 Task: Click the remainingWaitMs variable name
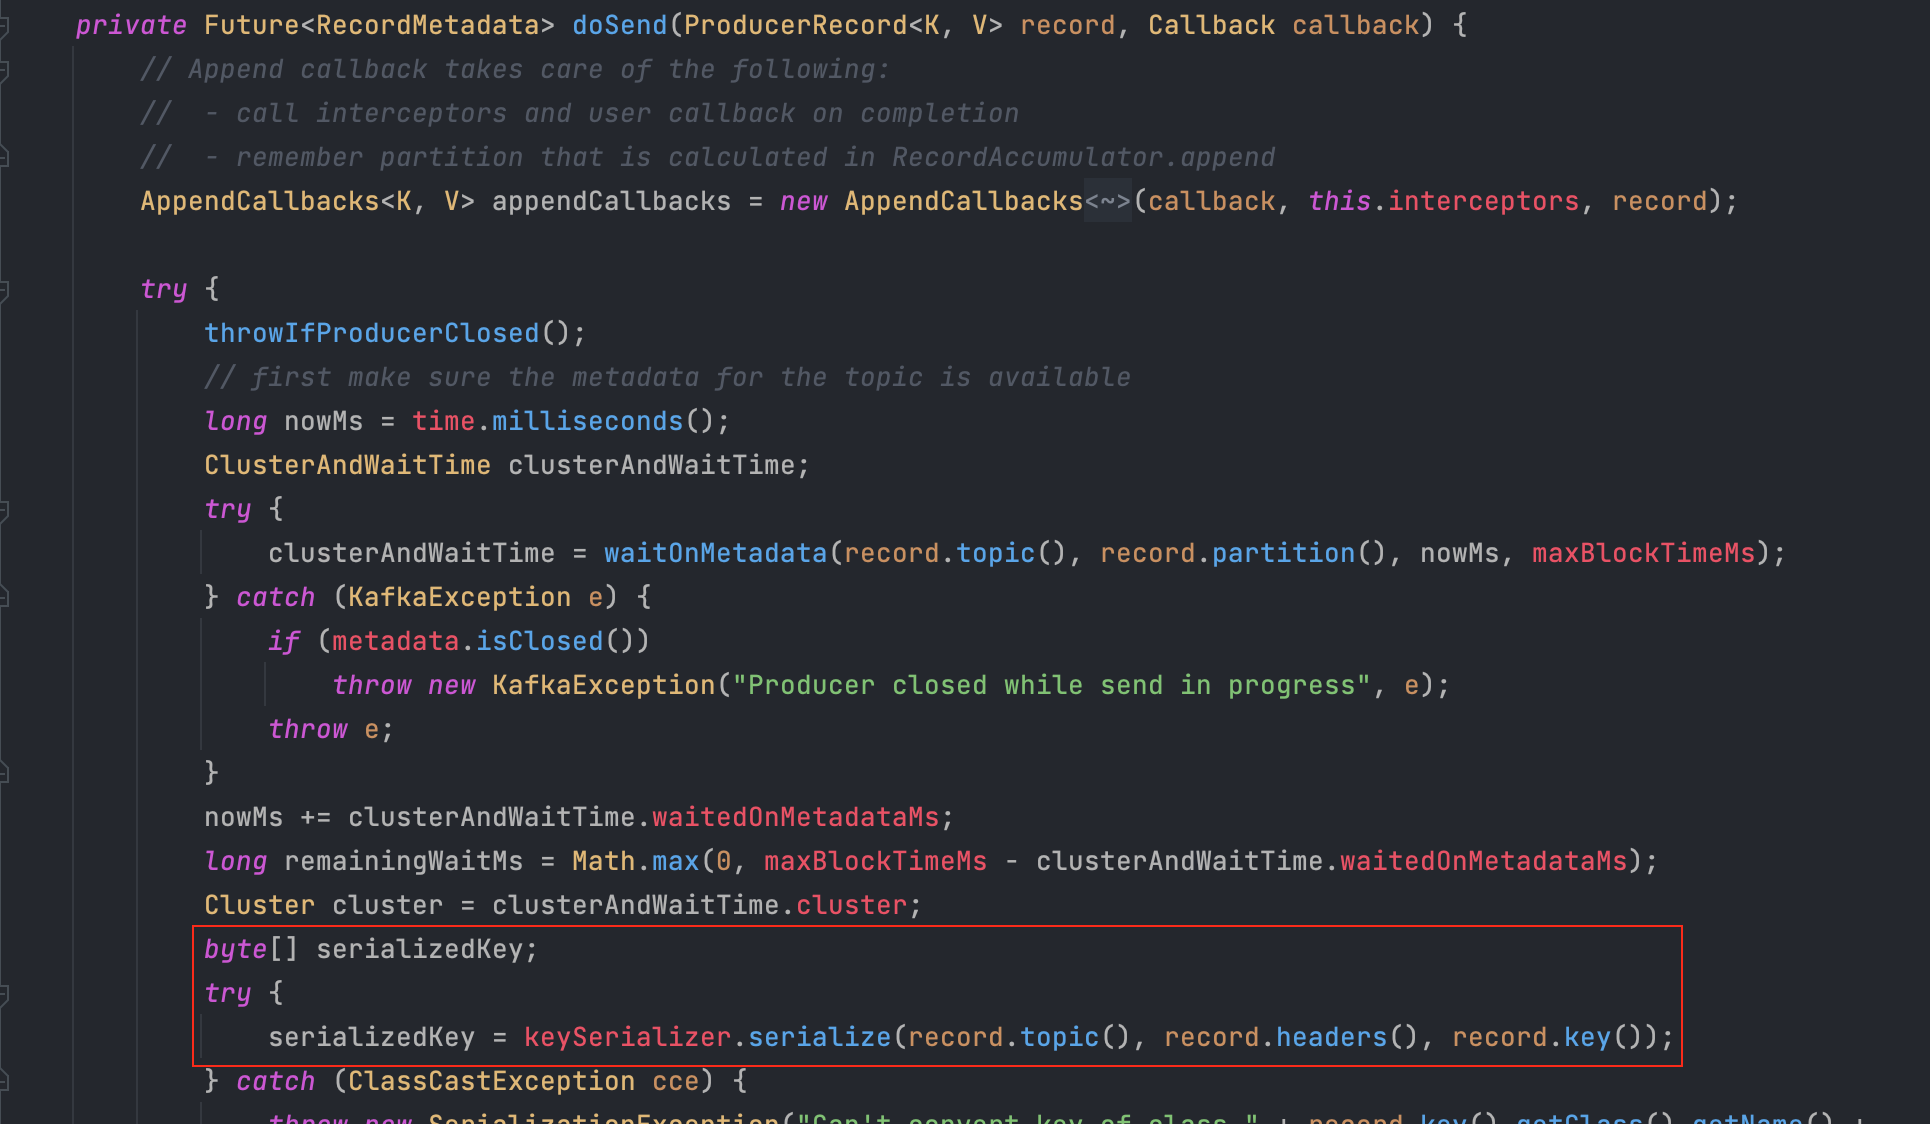pyautogui.click(x=403, y=862)
